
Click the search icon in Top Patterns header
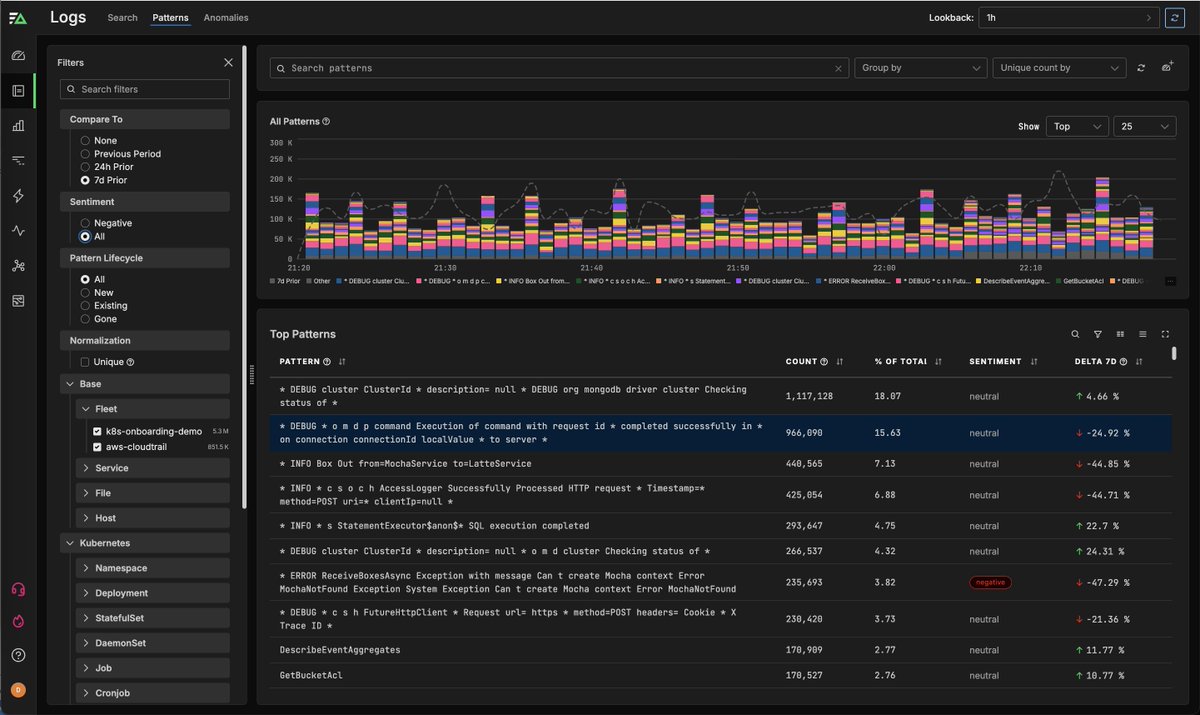[x=1075, y=334]
